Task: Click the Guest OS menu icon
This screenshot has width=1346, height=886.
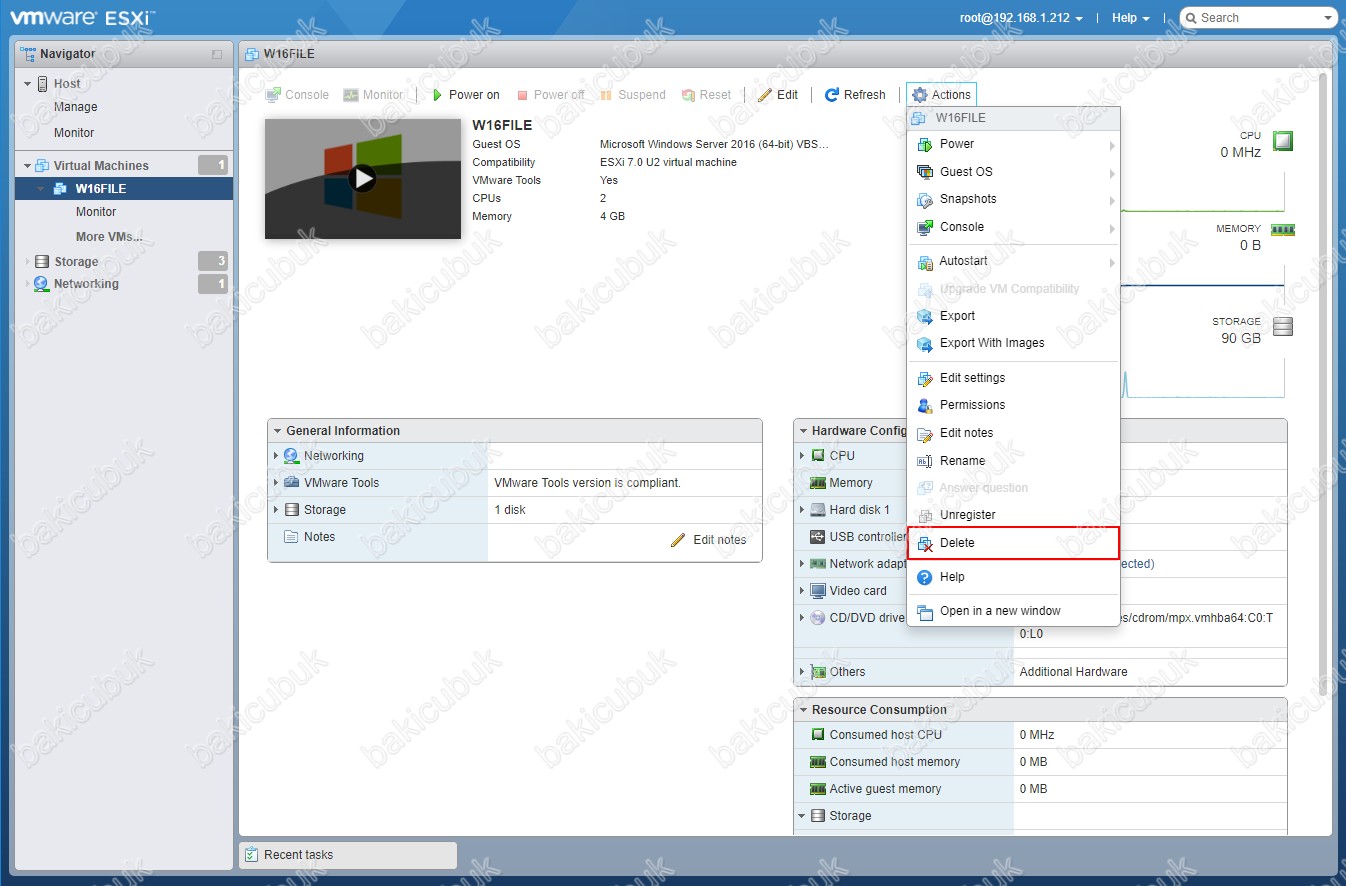Action: (925, 172)
